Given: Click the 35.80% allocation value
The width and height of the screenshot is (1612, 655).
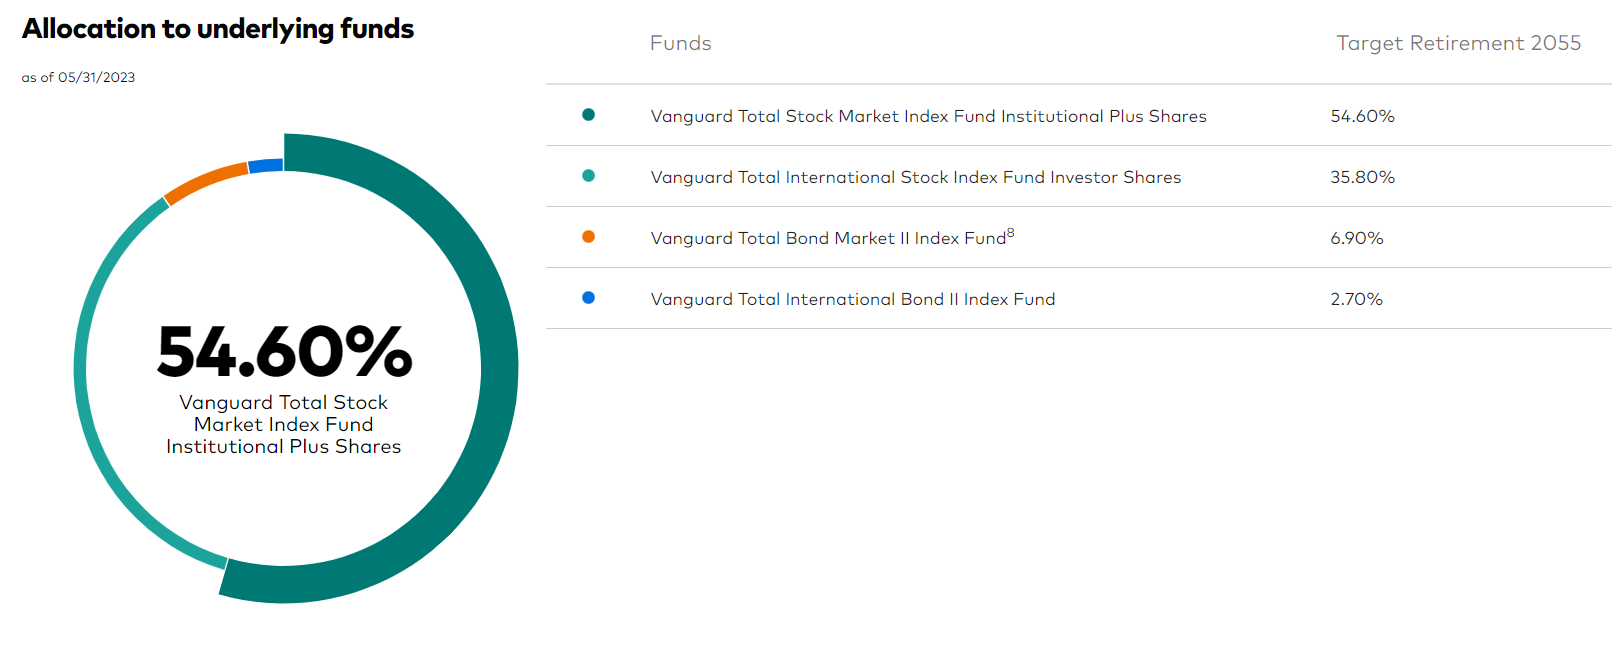Looking at the screenshot, I should (x=1362, y=177).
